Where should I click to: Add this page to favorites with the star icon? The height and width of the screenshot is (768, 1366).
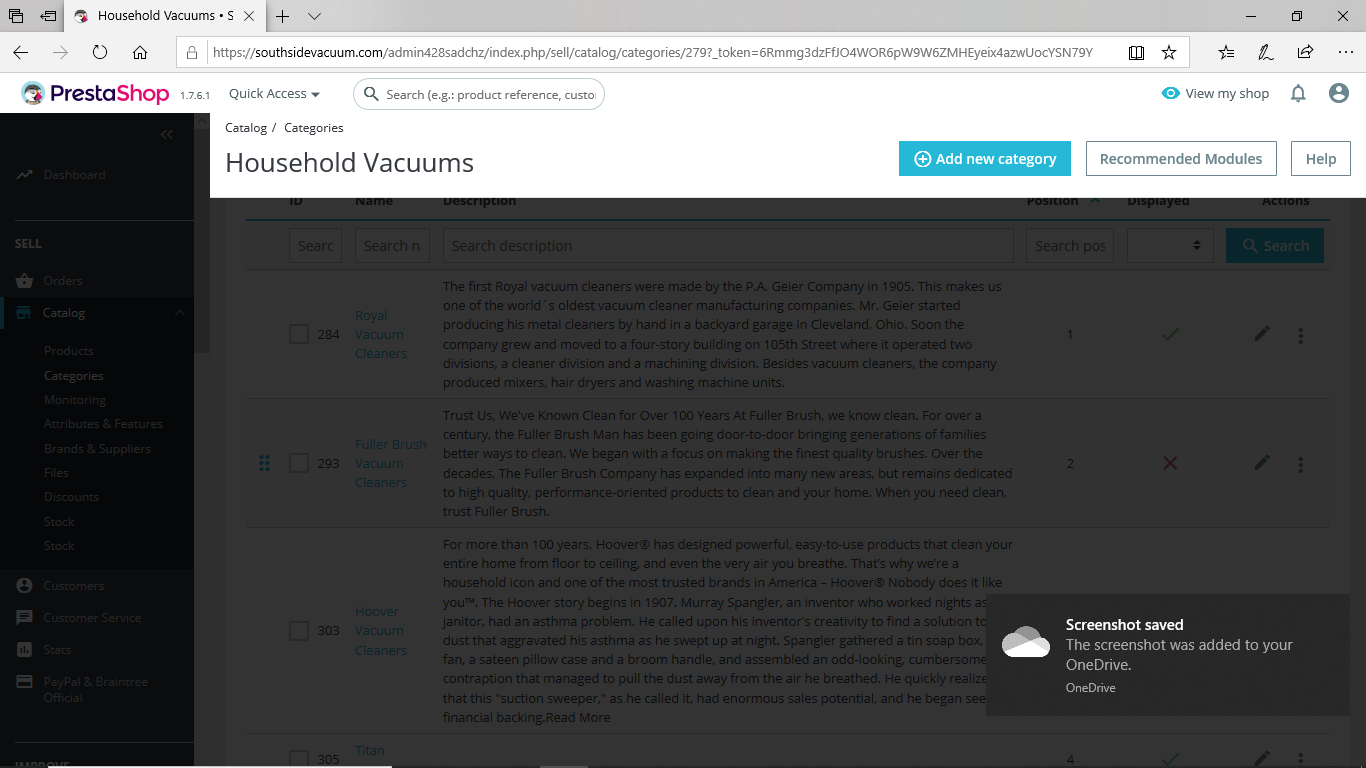(x=1168, y=53)
